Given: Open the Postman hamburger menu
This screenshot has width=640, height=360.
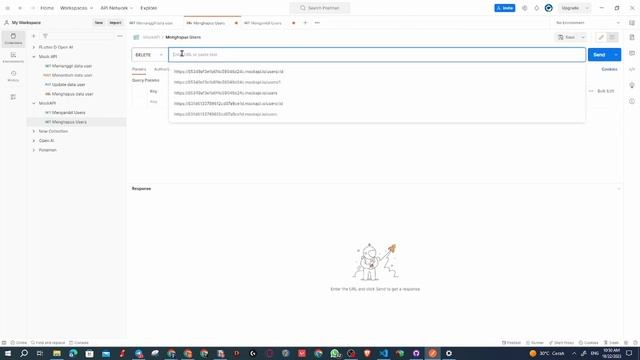Looking at the screenshot, I should (7, 8).
